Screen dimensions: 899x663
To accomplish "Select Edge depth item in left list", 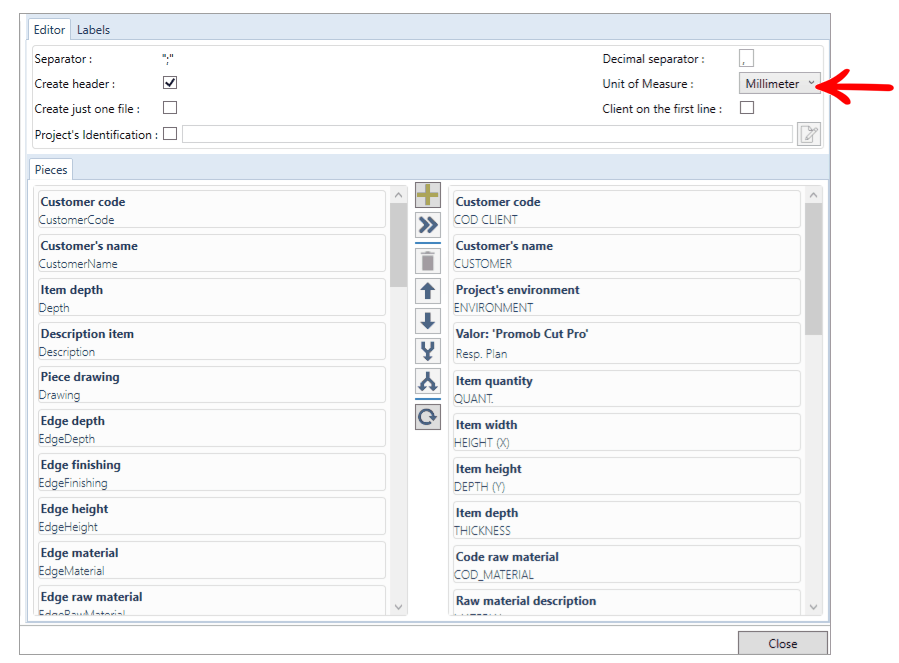I will pyautogui.click(x=212, y=428).
